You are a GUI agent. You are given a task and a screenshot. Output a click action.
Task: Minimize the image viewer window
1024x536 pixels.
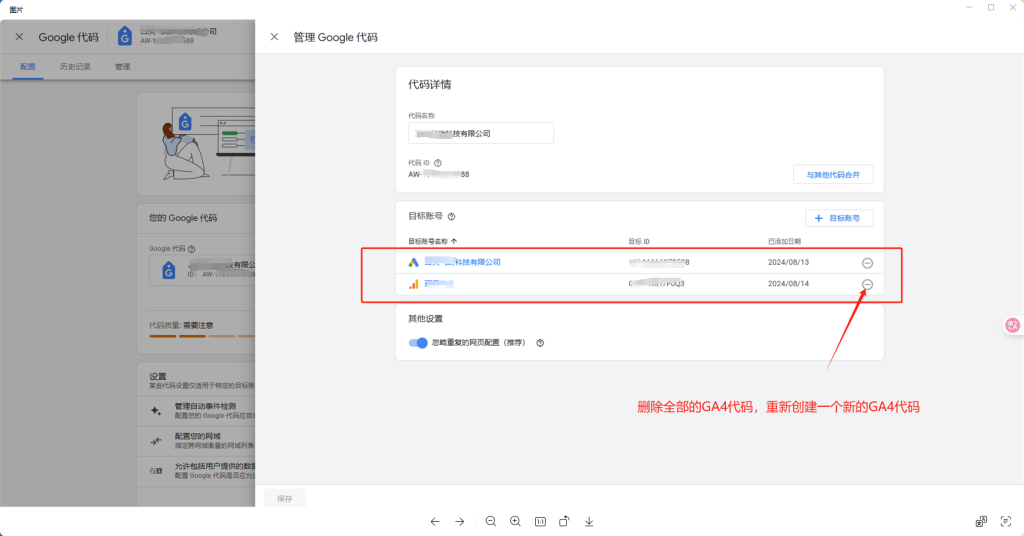point(969,7)
